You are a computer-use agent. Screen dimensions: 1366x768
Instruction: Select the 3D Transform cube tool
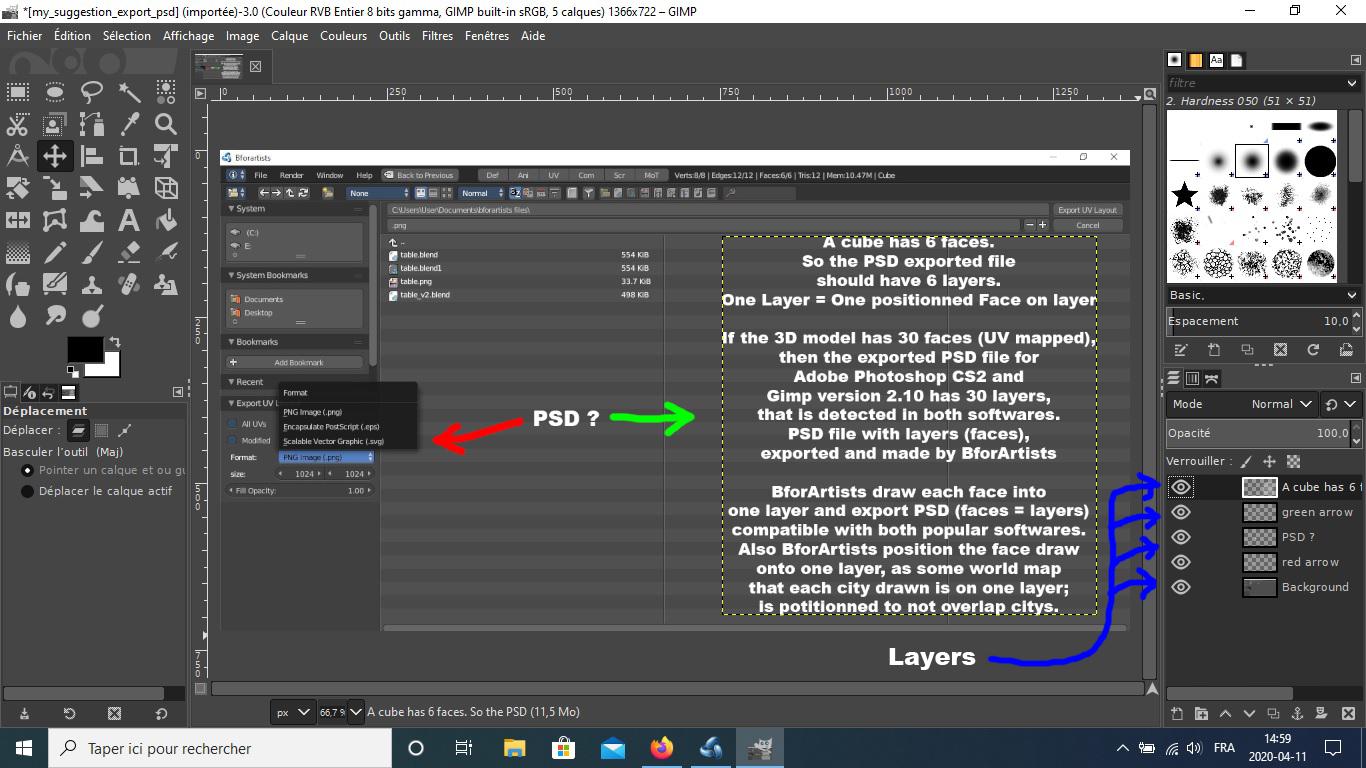click(166, 188)
